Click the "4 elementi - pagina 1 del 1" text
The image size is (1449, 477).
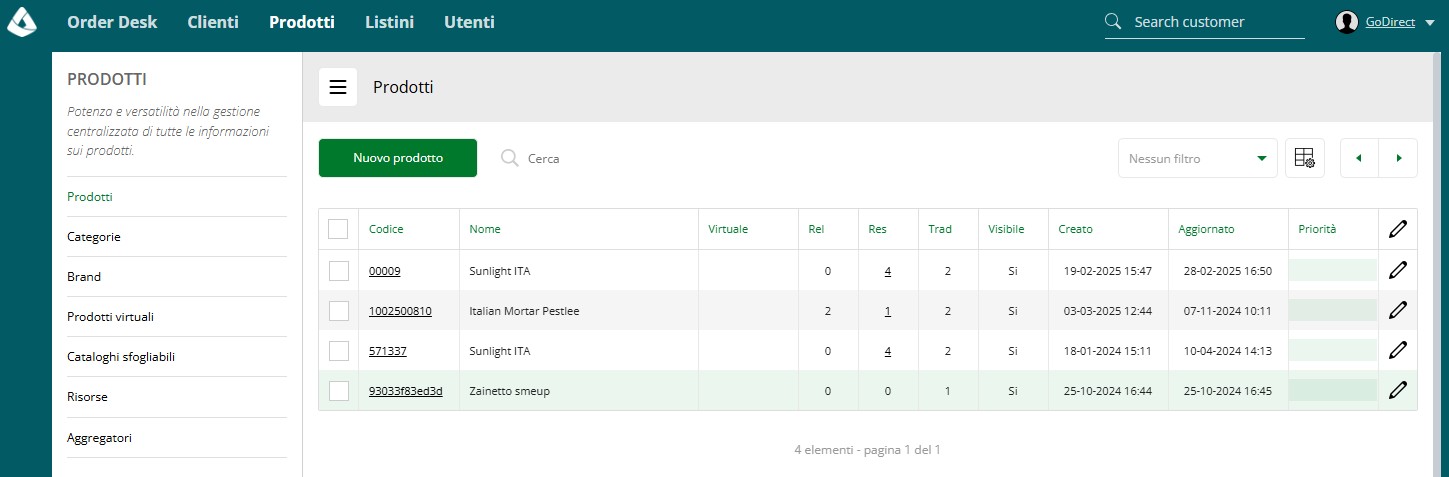coord(867,450)
